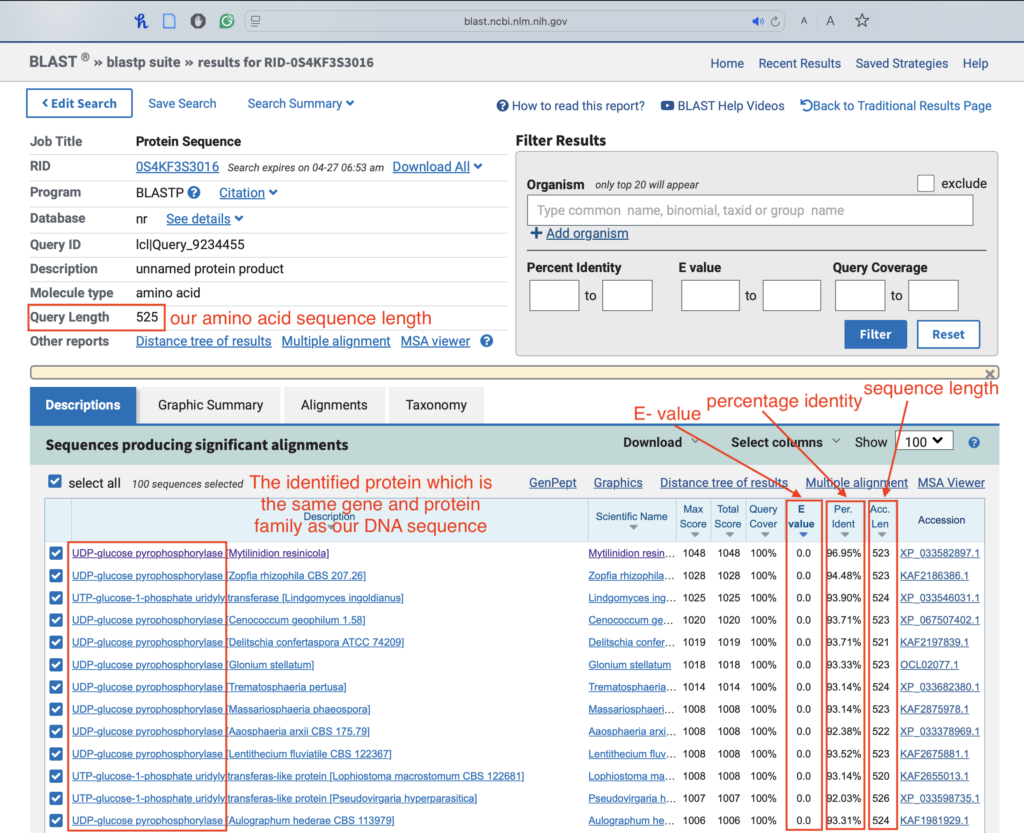Screen dimensions: 1024x833
Task: Sort results by Query Cover arrow
Action: coord(763,534)
